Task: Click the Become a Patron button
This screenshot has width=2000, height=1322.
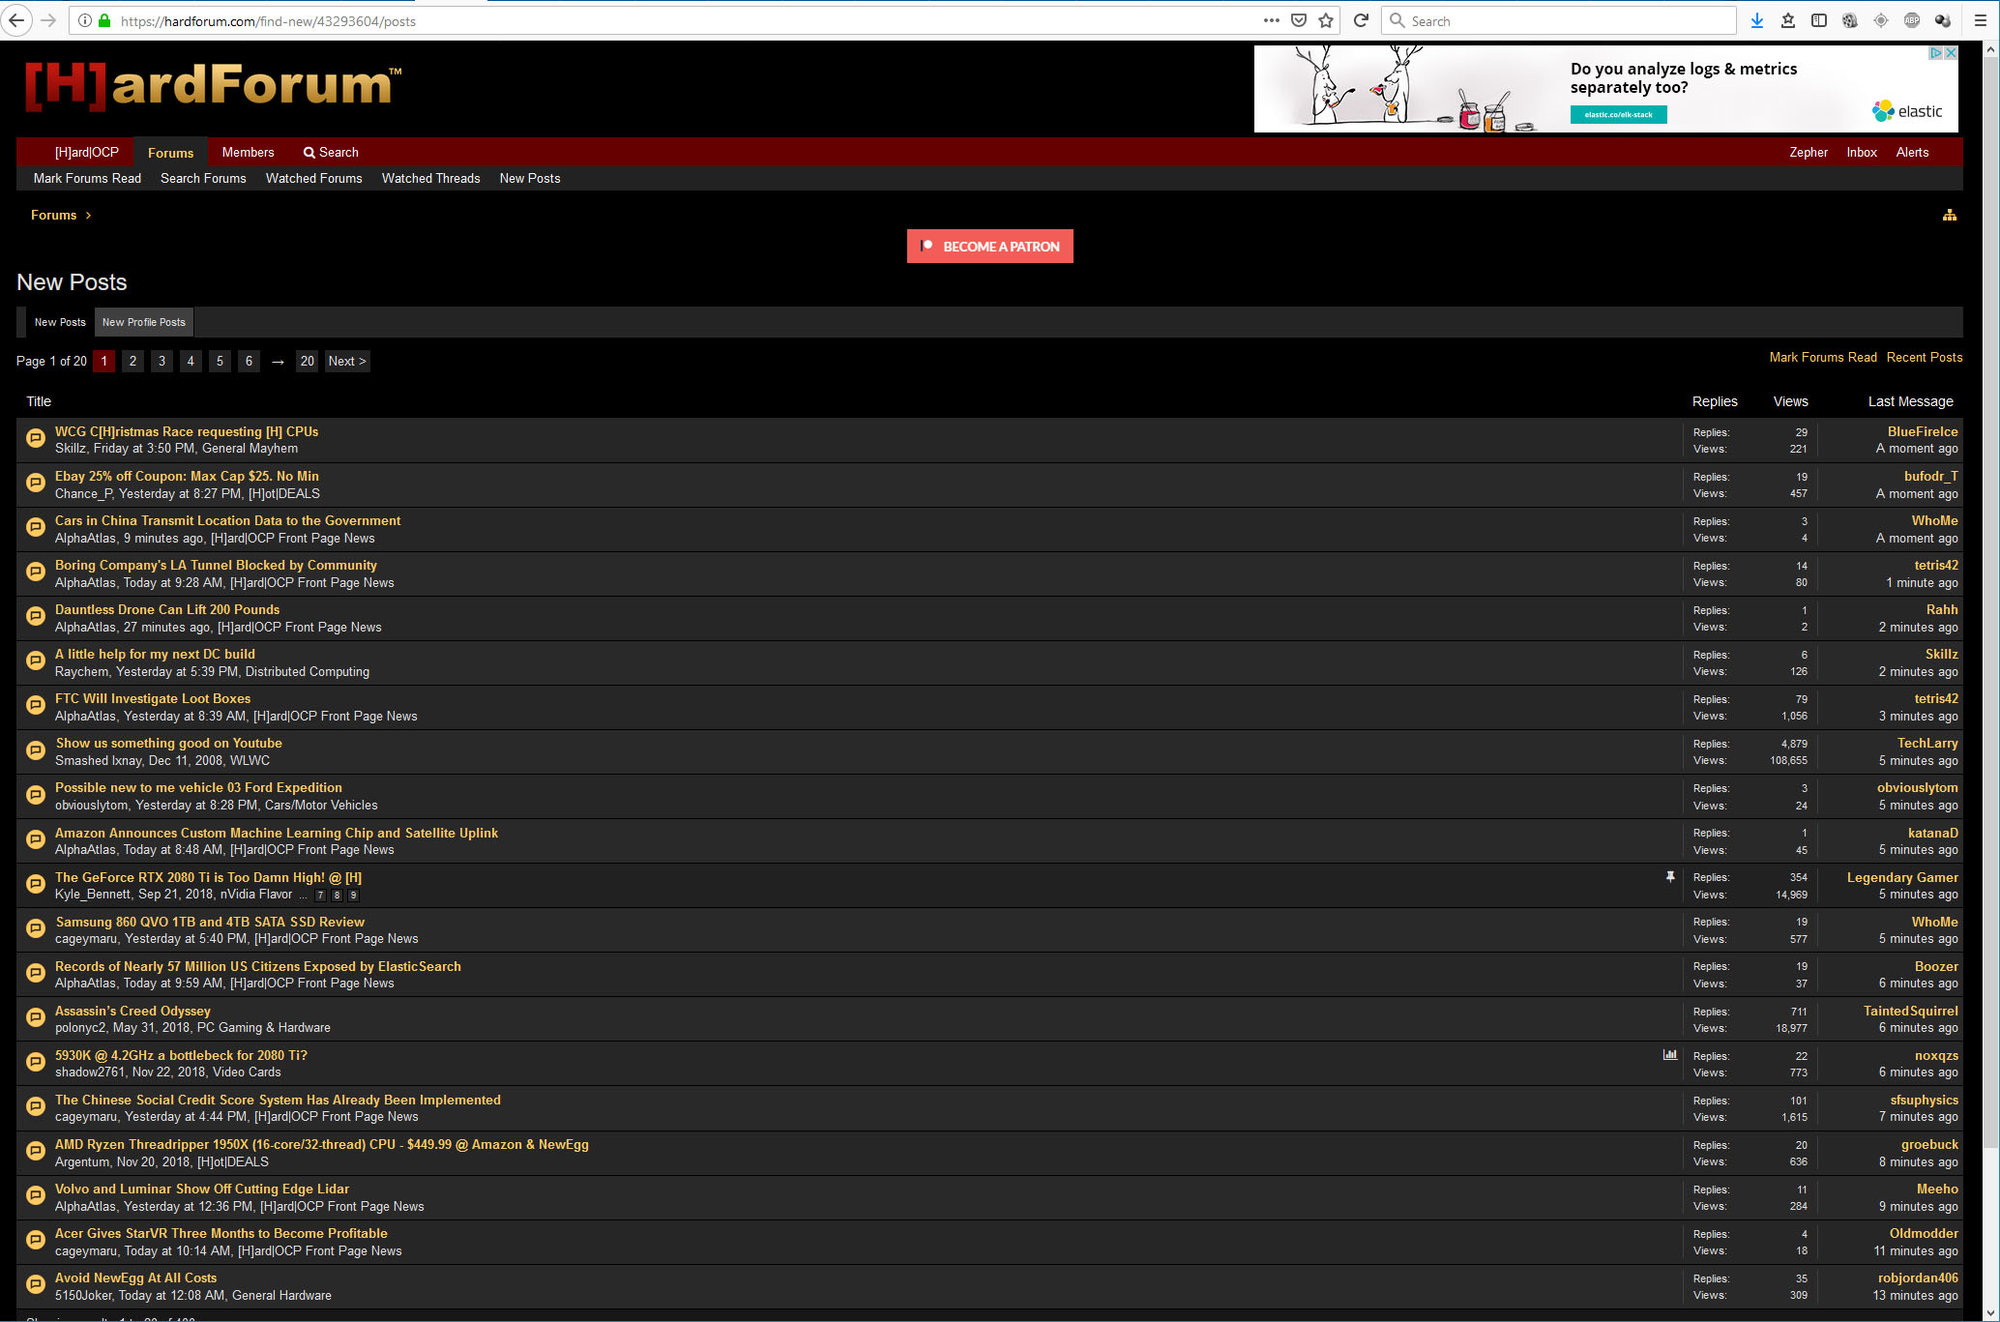Action: (990, 246)
